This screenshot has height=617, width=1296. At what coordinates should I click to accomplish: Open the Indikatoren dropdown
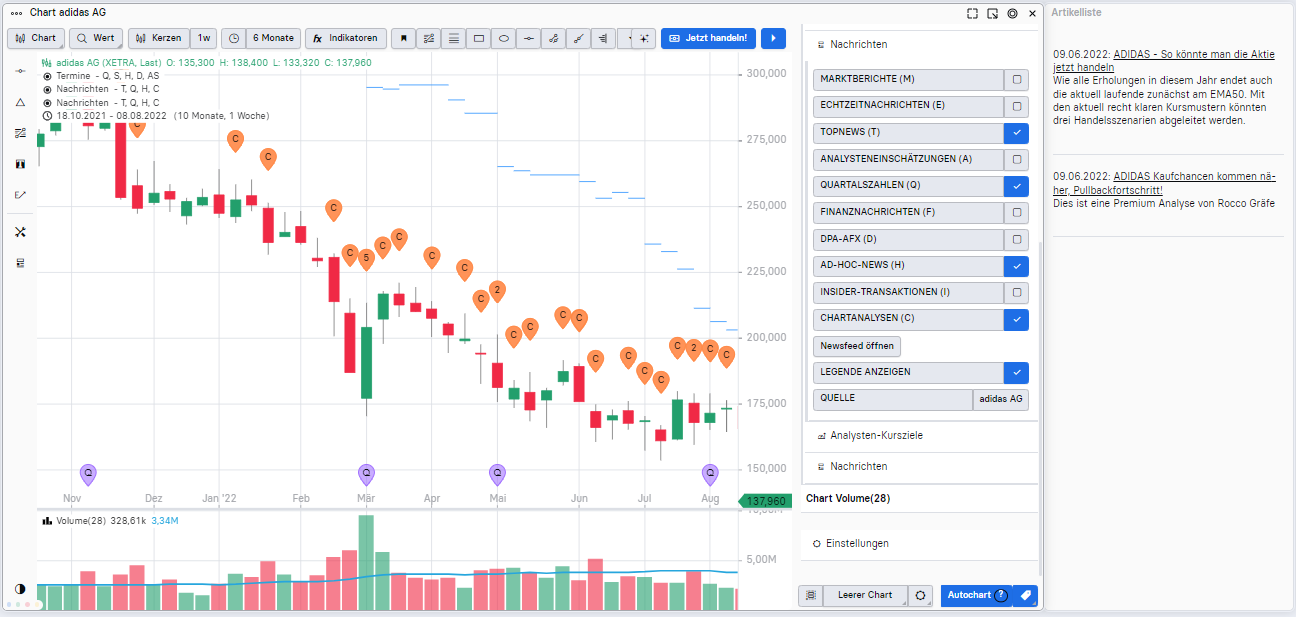[346, 38]
